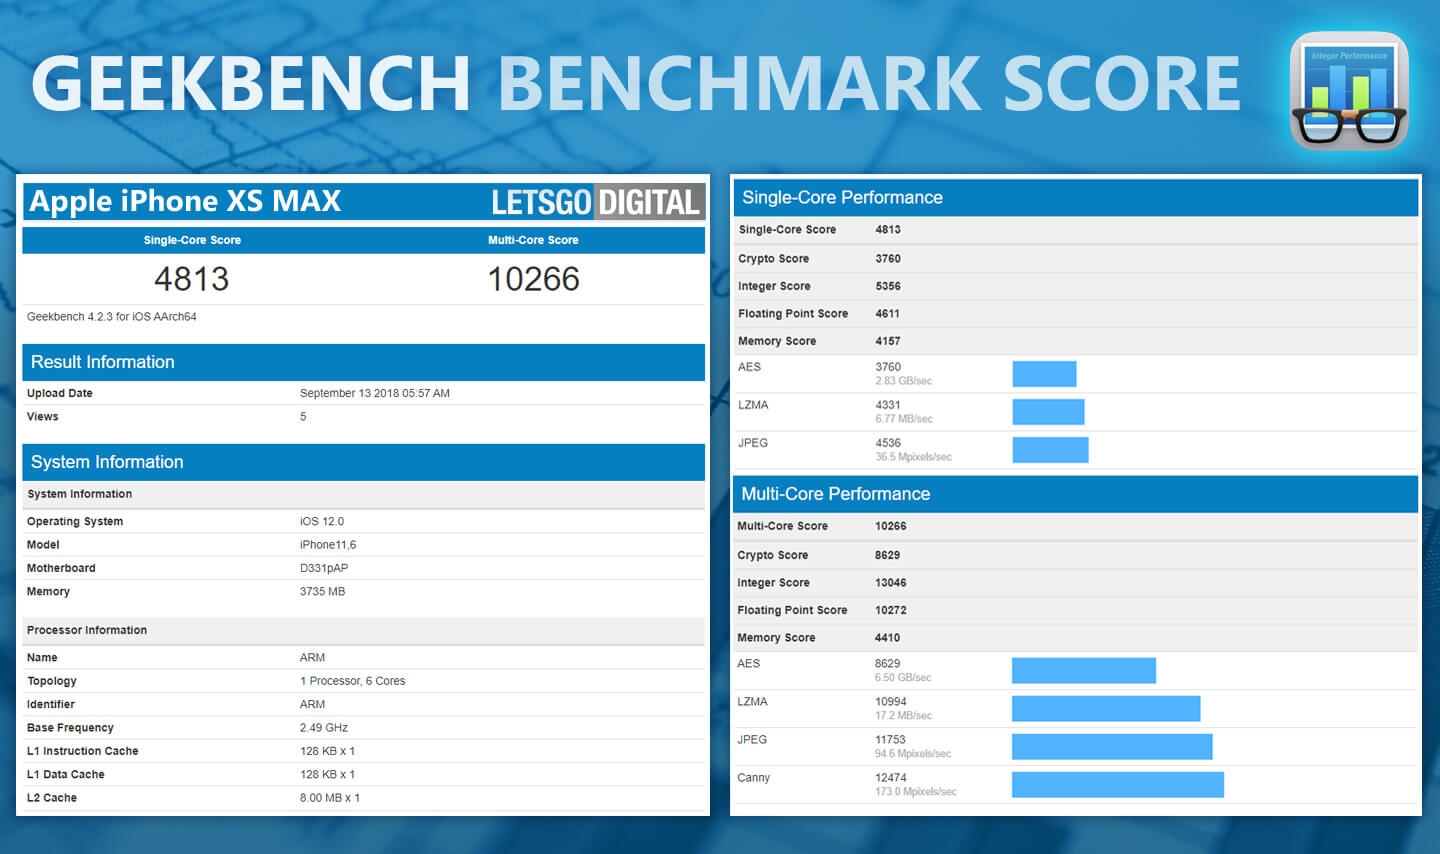Collapse the Processor Information section
1440x854 pixels.
click(x=86, y=630)
